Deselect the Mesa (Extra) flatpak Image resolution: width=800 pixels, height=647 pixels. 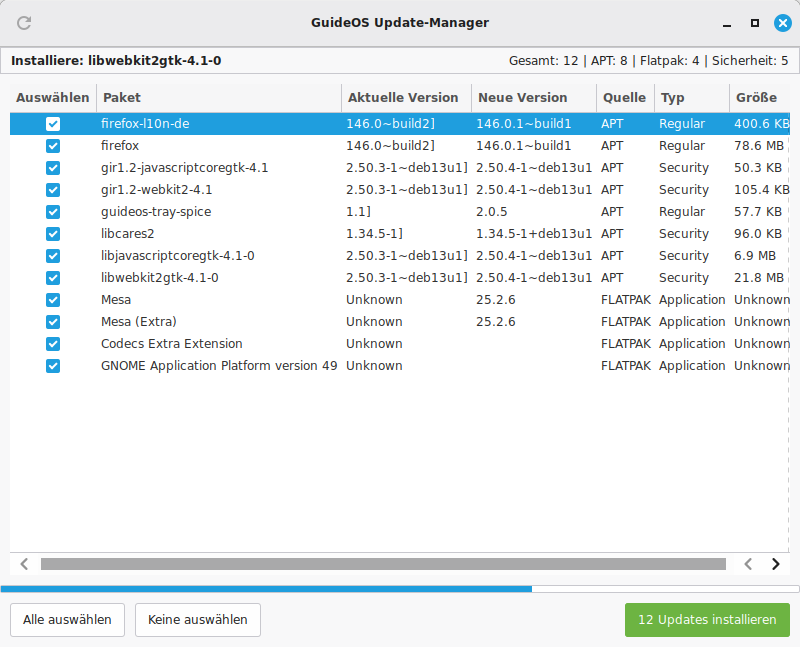pyautogui.click(x=53, y=322)
